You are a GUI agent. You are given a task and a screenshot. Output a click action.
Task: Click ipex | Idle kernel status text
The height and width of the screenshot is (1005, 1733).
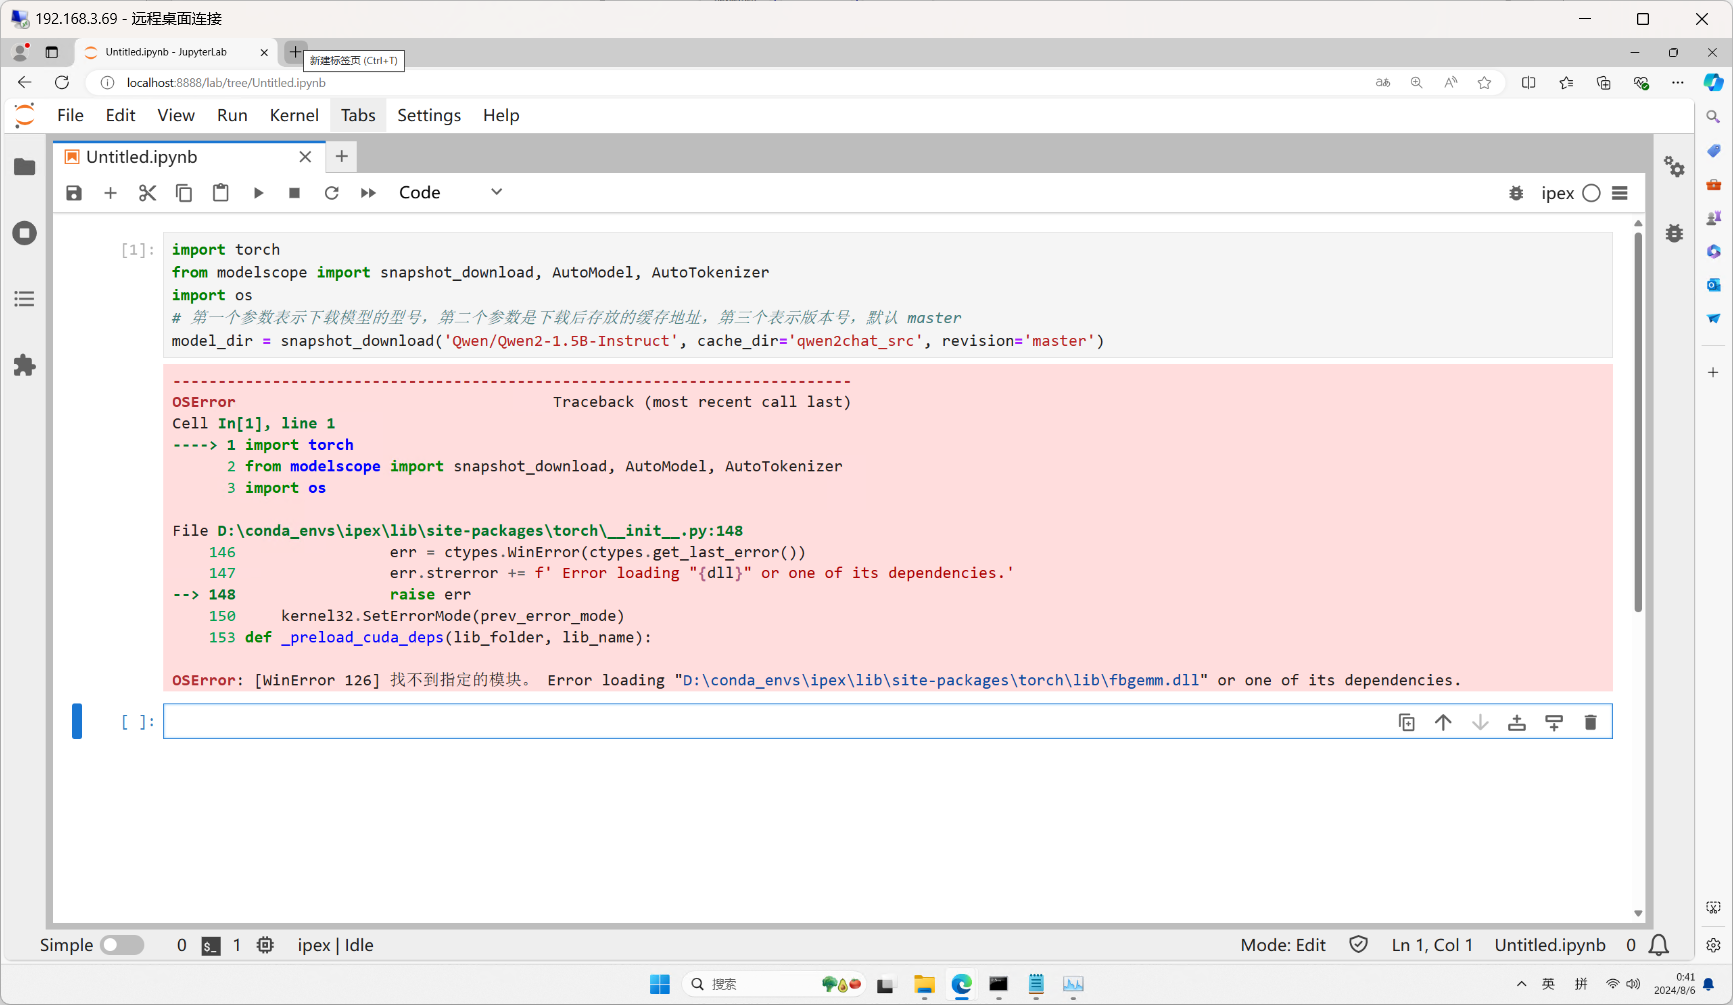pos(335,945)
